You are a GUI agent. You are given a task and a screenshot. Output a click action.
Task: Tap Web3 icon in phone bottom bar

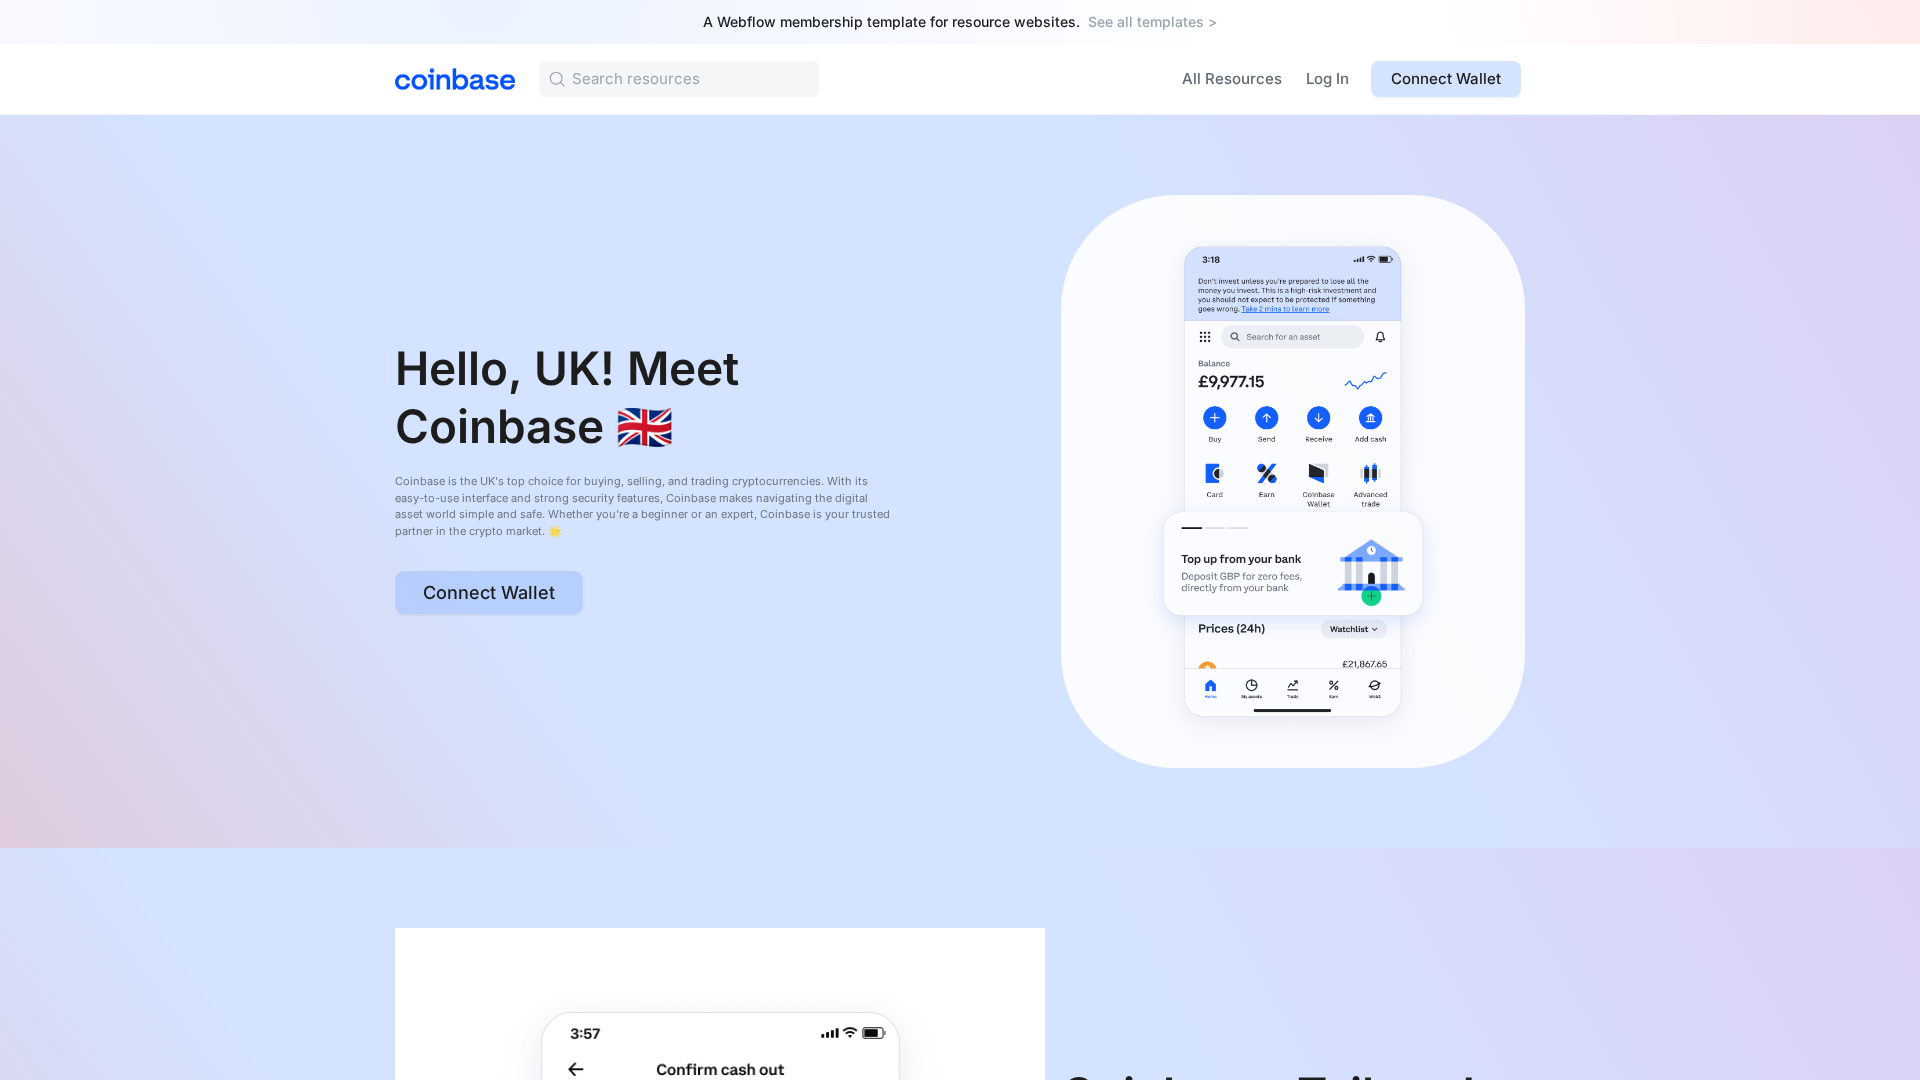tap(1374, 688)
